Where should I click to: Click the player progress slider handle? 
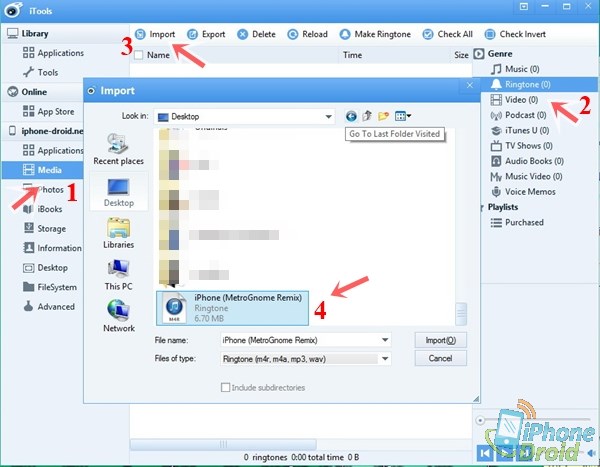[480, 421]
